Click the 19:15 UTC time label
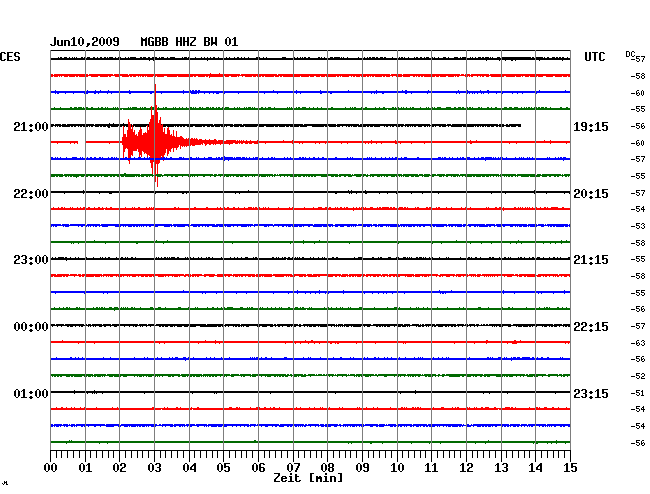 click(591, 126)
